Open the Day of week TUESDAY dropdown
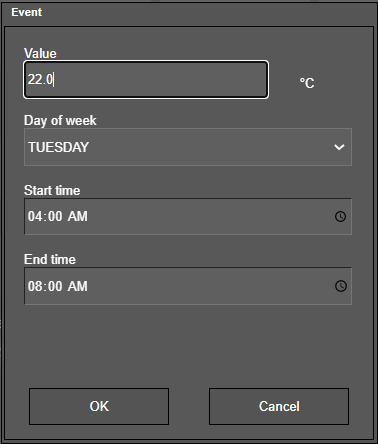The height and width of the screenshot is (444, 378). 188,147
